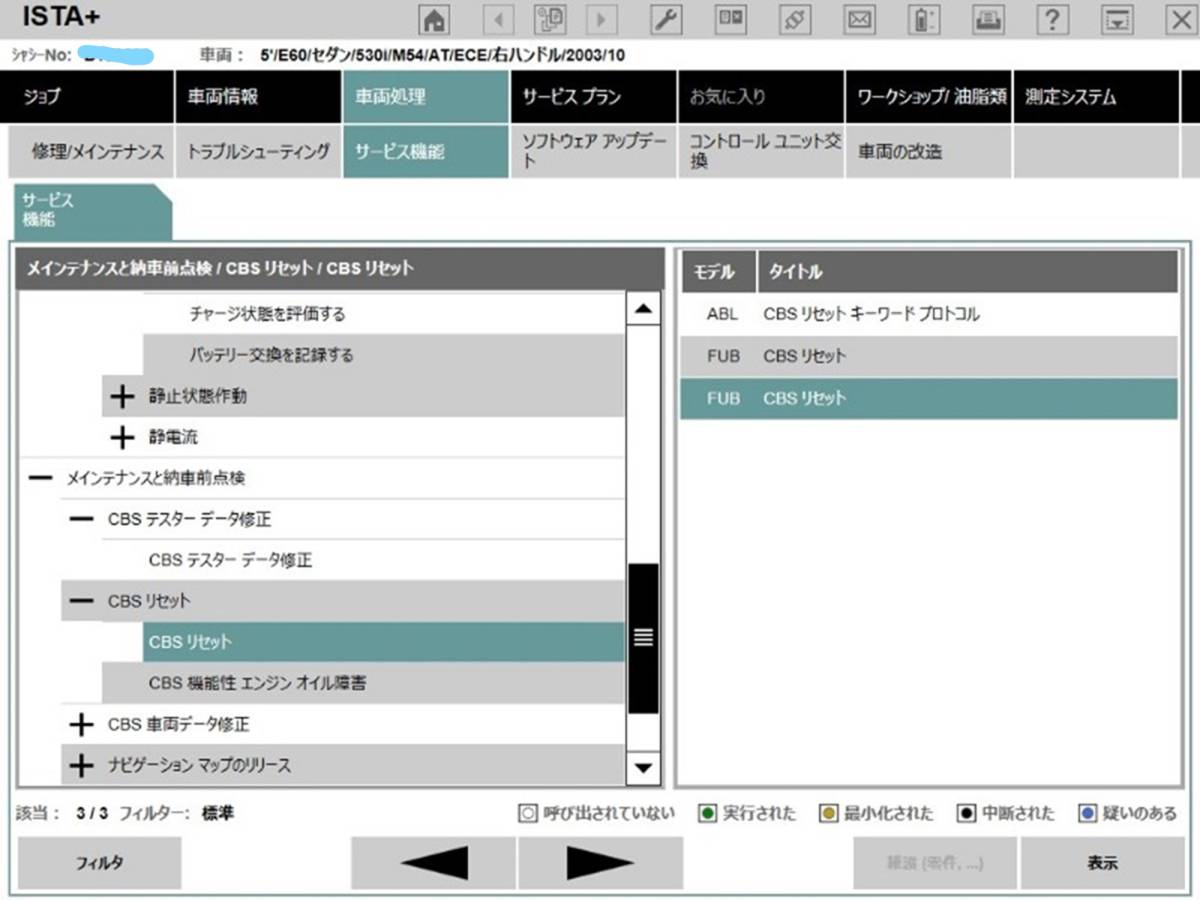Click the black tree scrollbar thumb
This screenshot has height=900, width=1200.
point(643,638)
